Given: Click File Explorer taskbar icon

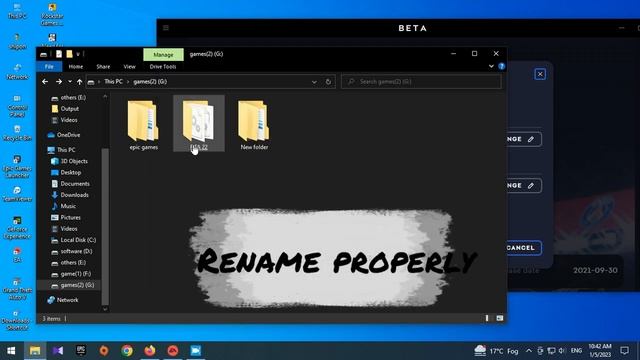Looking at the screenshot, I should point(35,351).
